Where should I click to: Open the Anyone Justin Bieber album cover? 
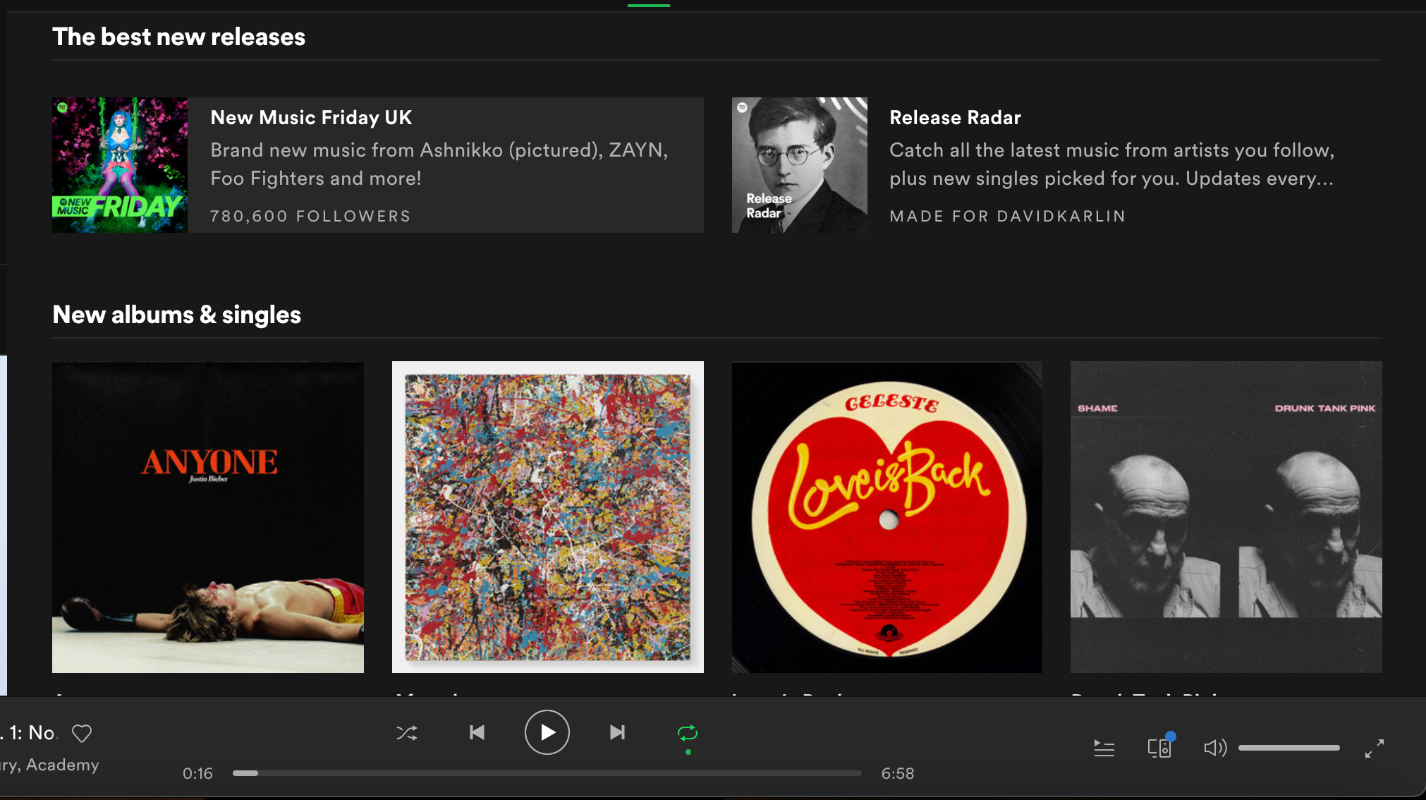(208, 517)
